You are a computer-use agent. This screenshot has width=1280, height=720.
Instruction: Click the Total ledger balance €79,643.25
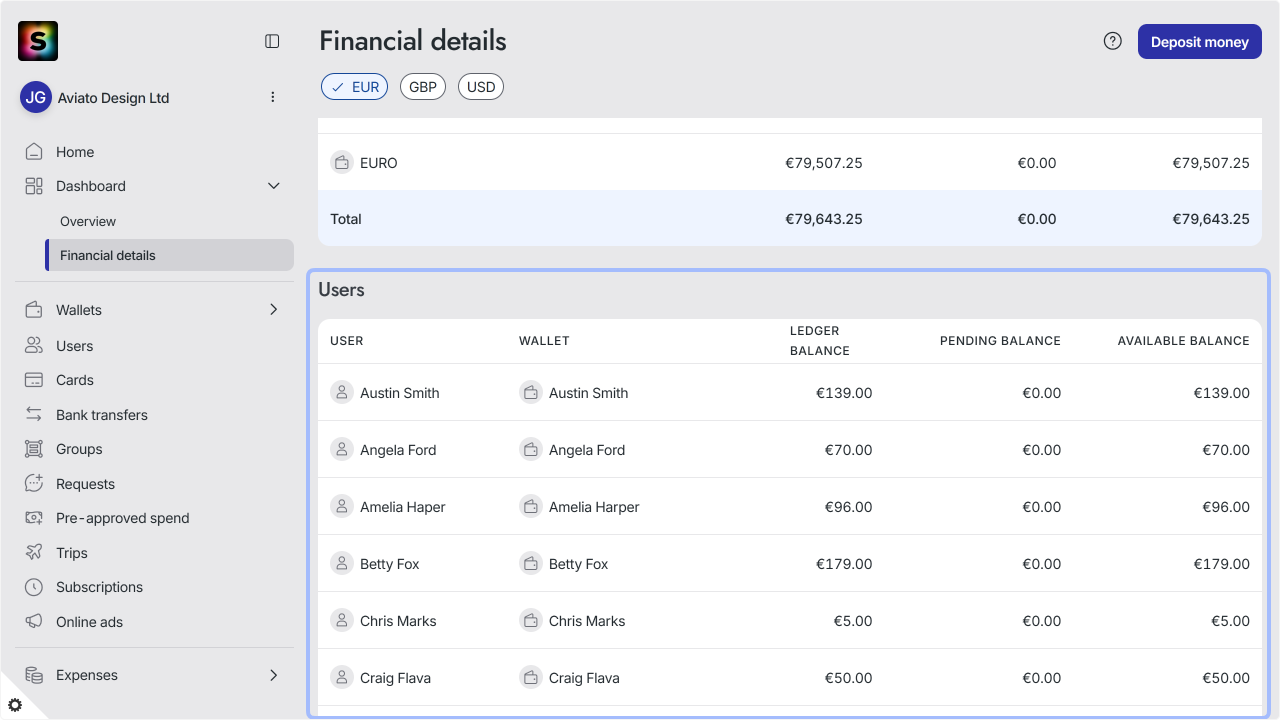(x=824, y=219)
